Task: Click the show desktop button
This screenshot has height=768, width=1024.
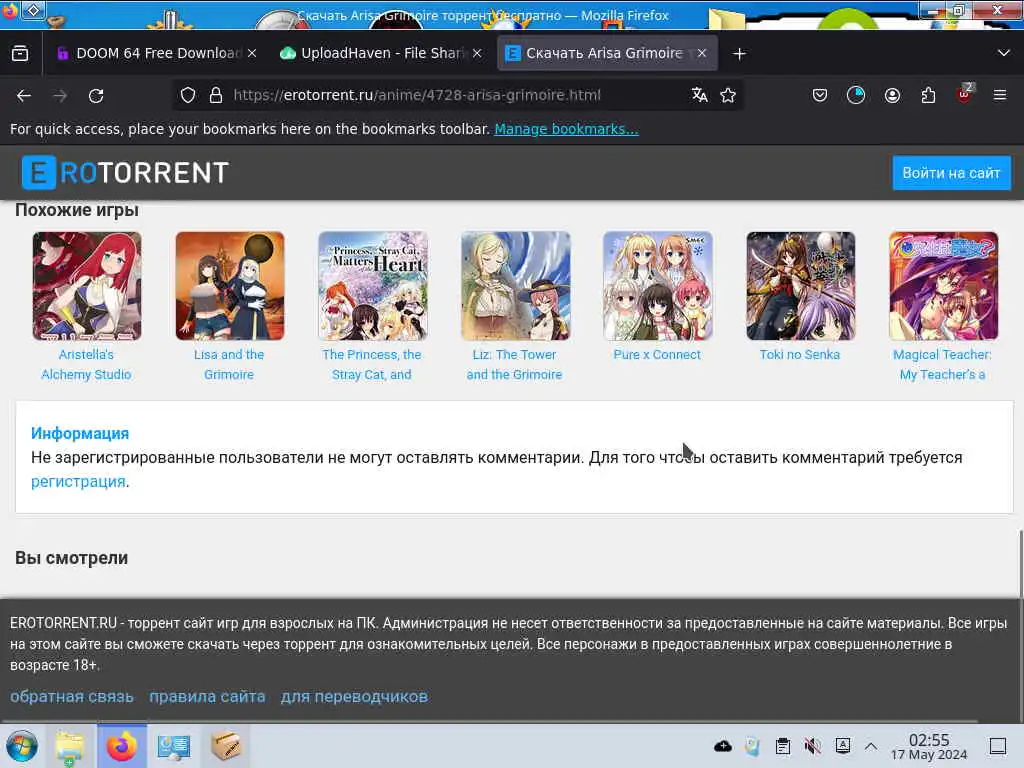Action: pyautogui.click(x=998, y=746)
